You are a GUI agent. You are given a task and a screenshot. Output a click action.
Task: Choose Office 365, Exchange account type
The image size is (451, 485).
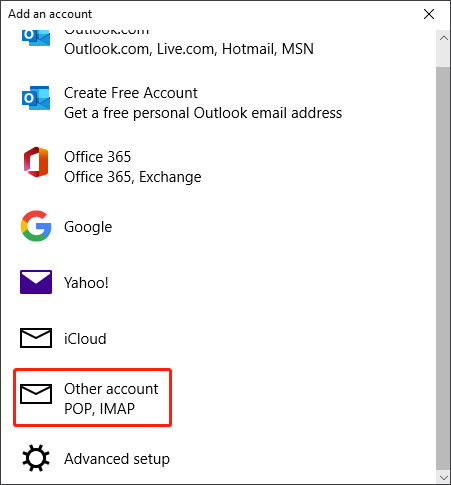pos(133,177)
